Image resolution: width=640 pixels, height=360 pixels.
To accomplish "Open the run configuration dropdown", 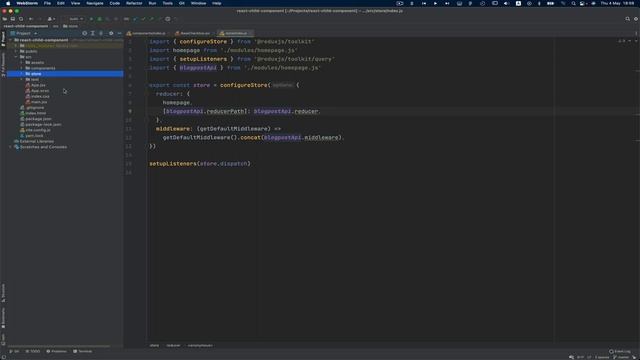I will click(x=76, y=19).
